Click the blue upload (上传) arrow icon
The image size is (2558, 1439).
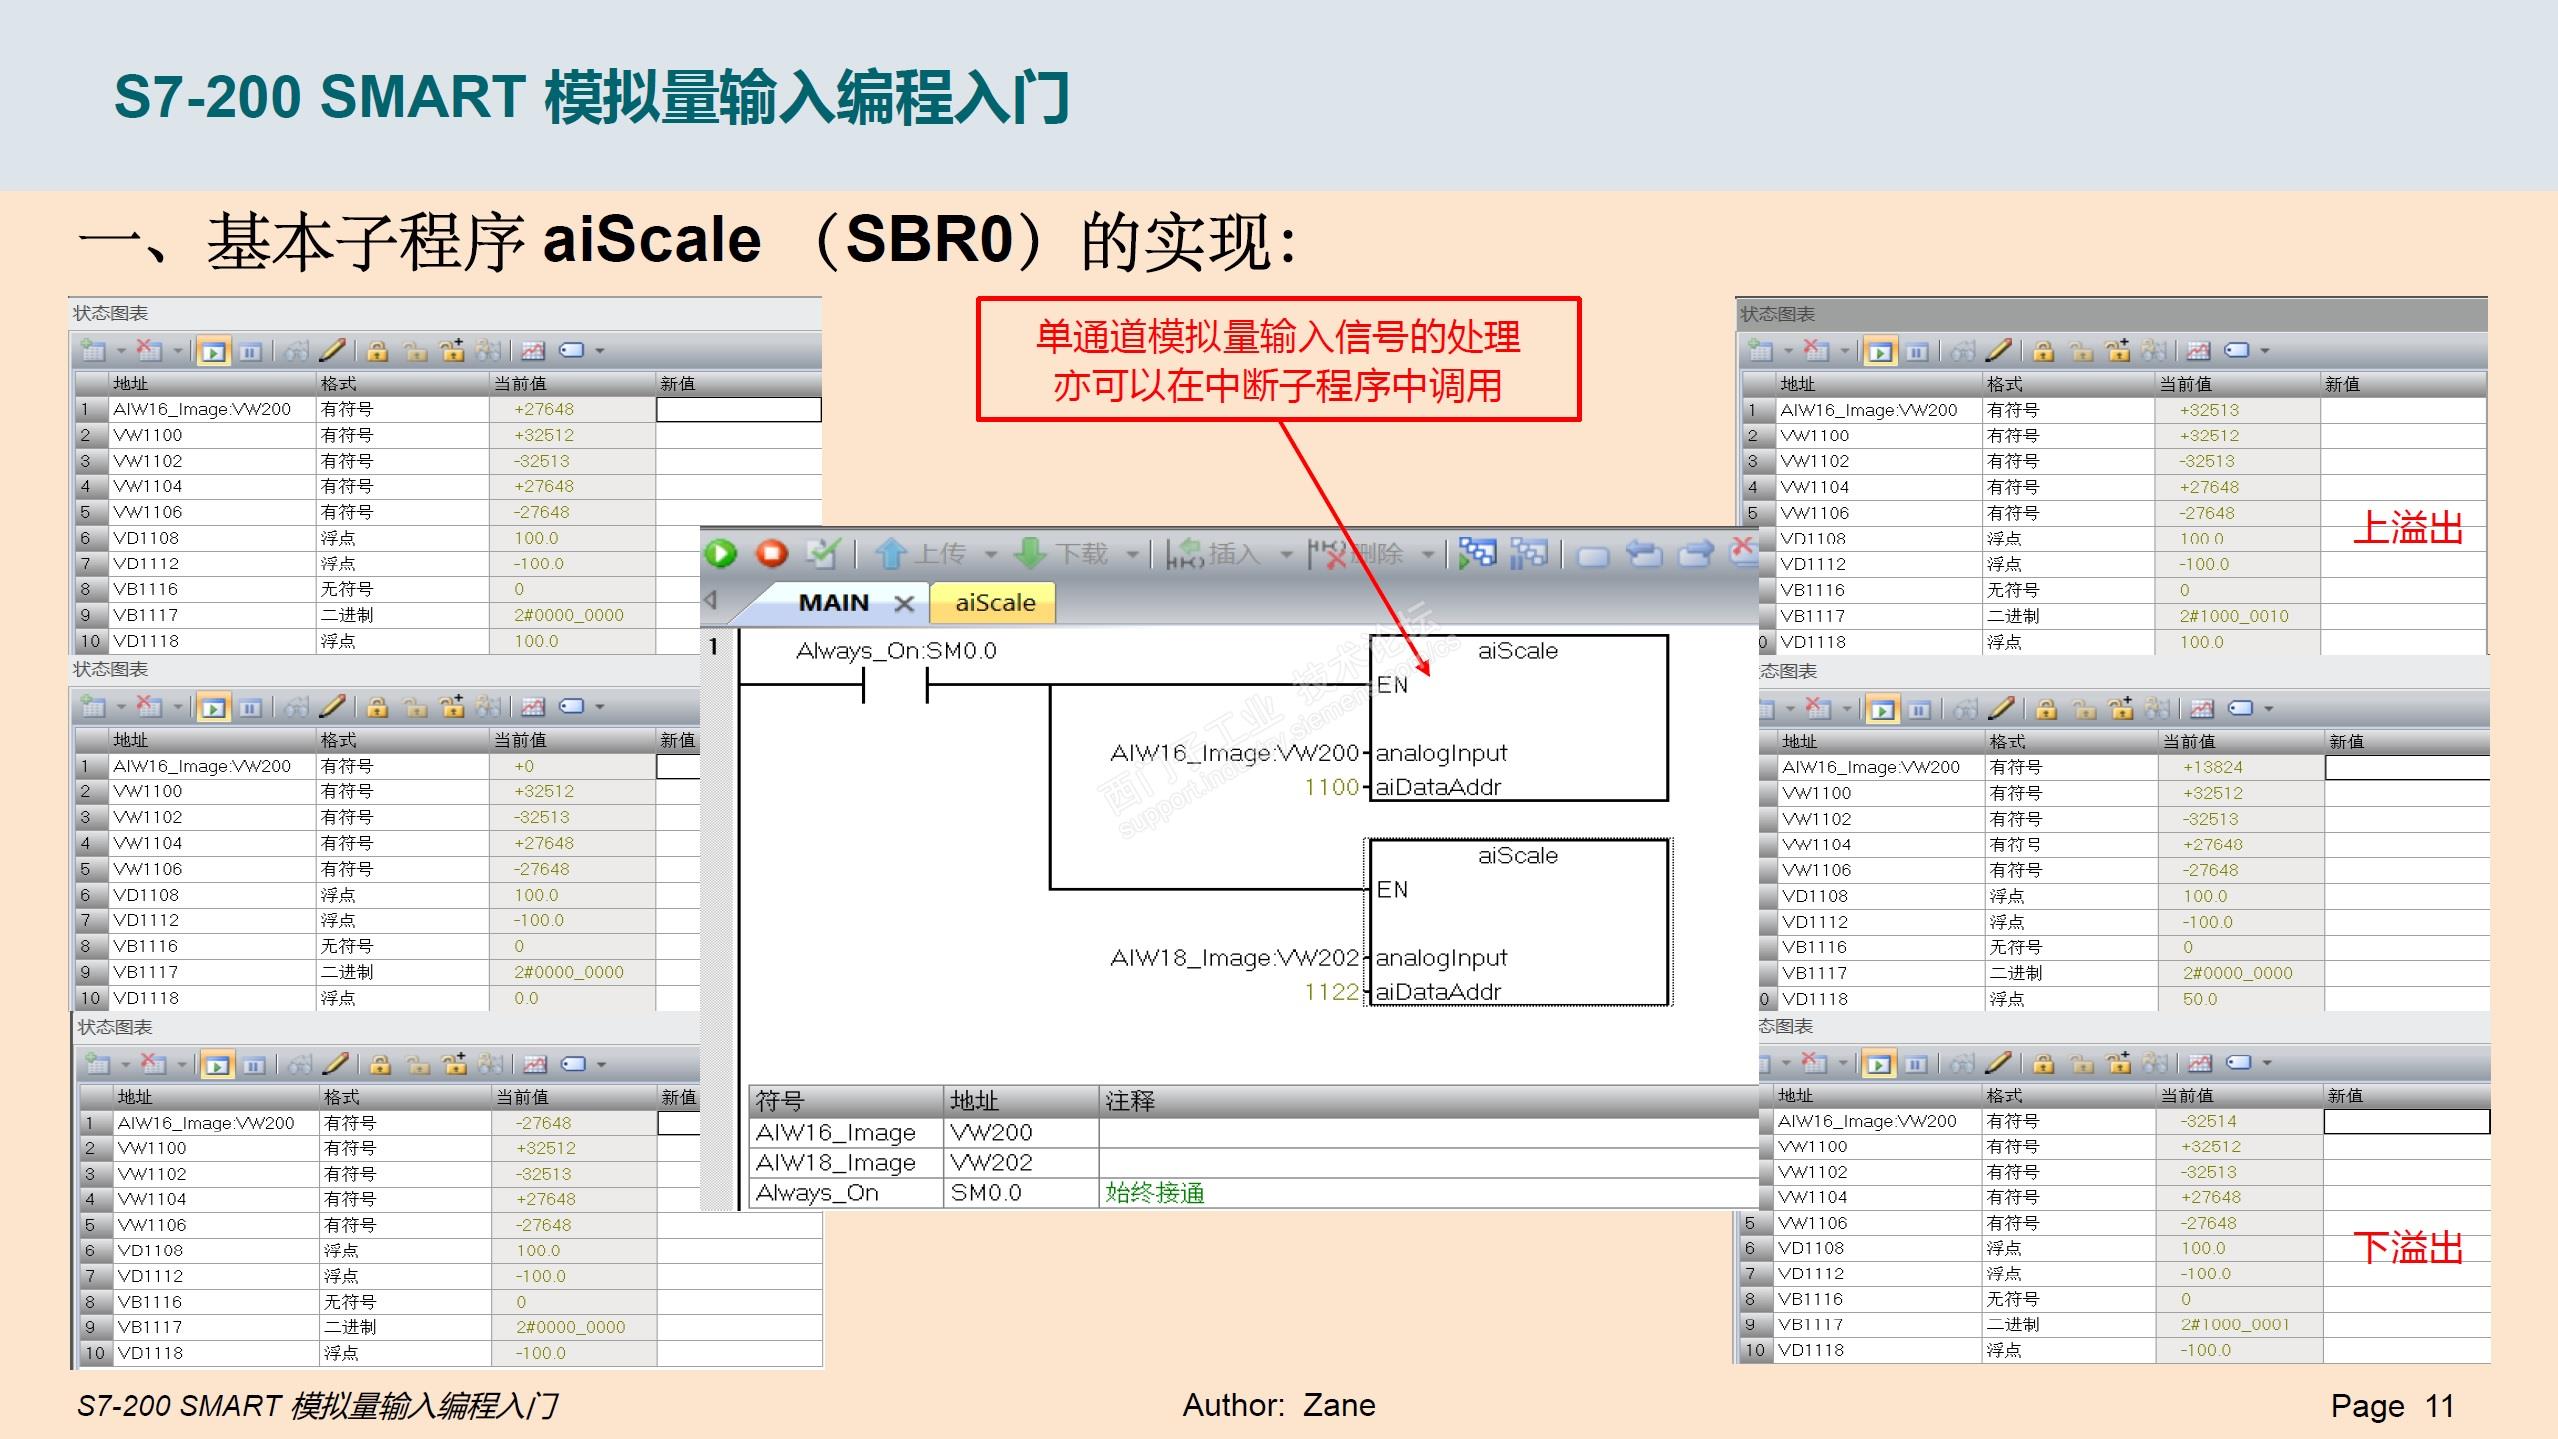[890, 553]
